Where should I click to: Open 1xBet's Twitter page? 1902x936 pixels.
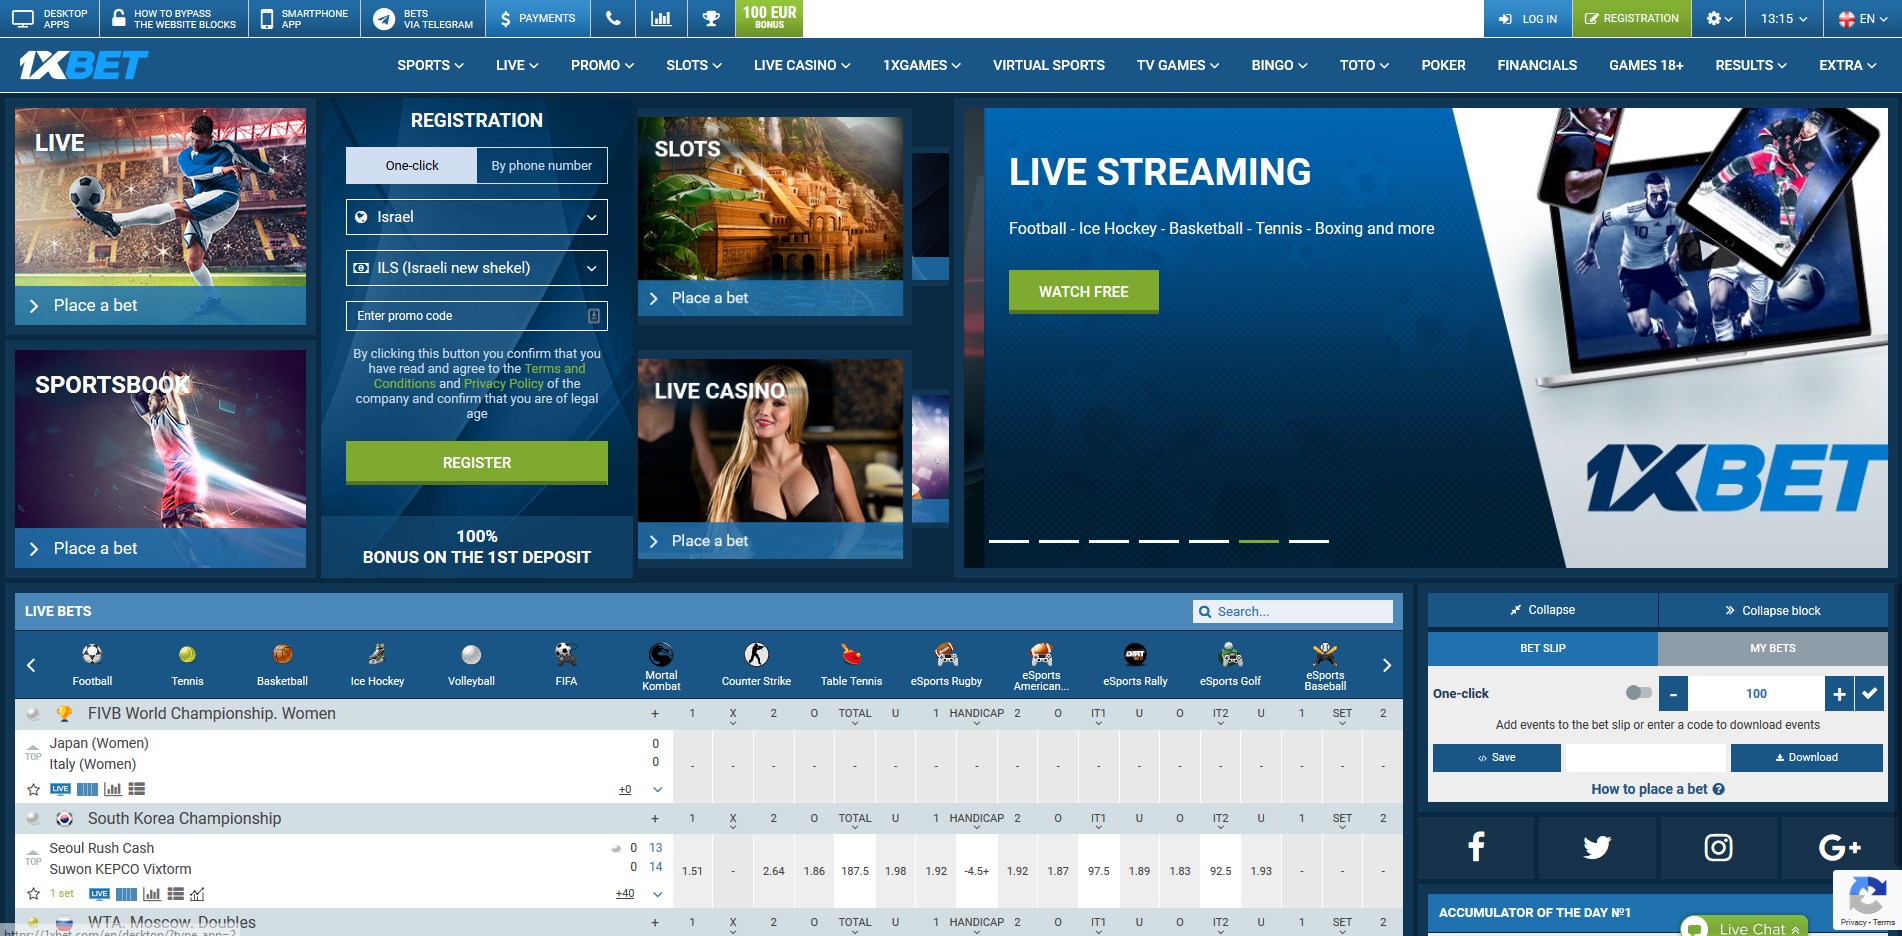(1597, 847)
